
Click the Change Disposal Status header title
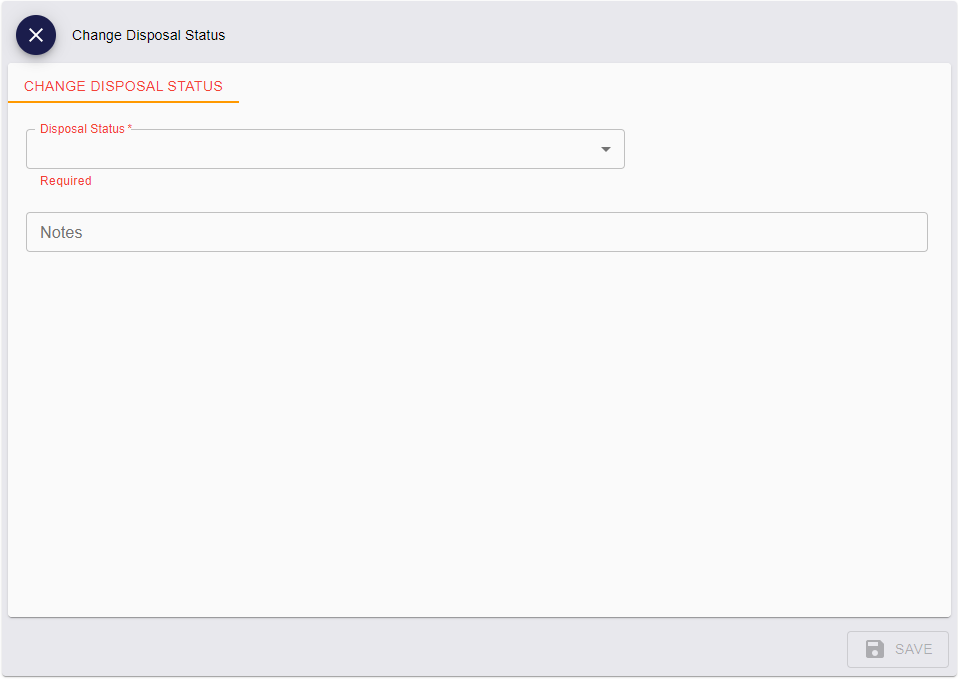pyautogui.click(x=148, y=35)
